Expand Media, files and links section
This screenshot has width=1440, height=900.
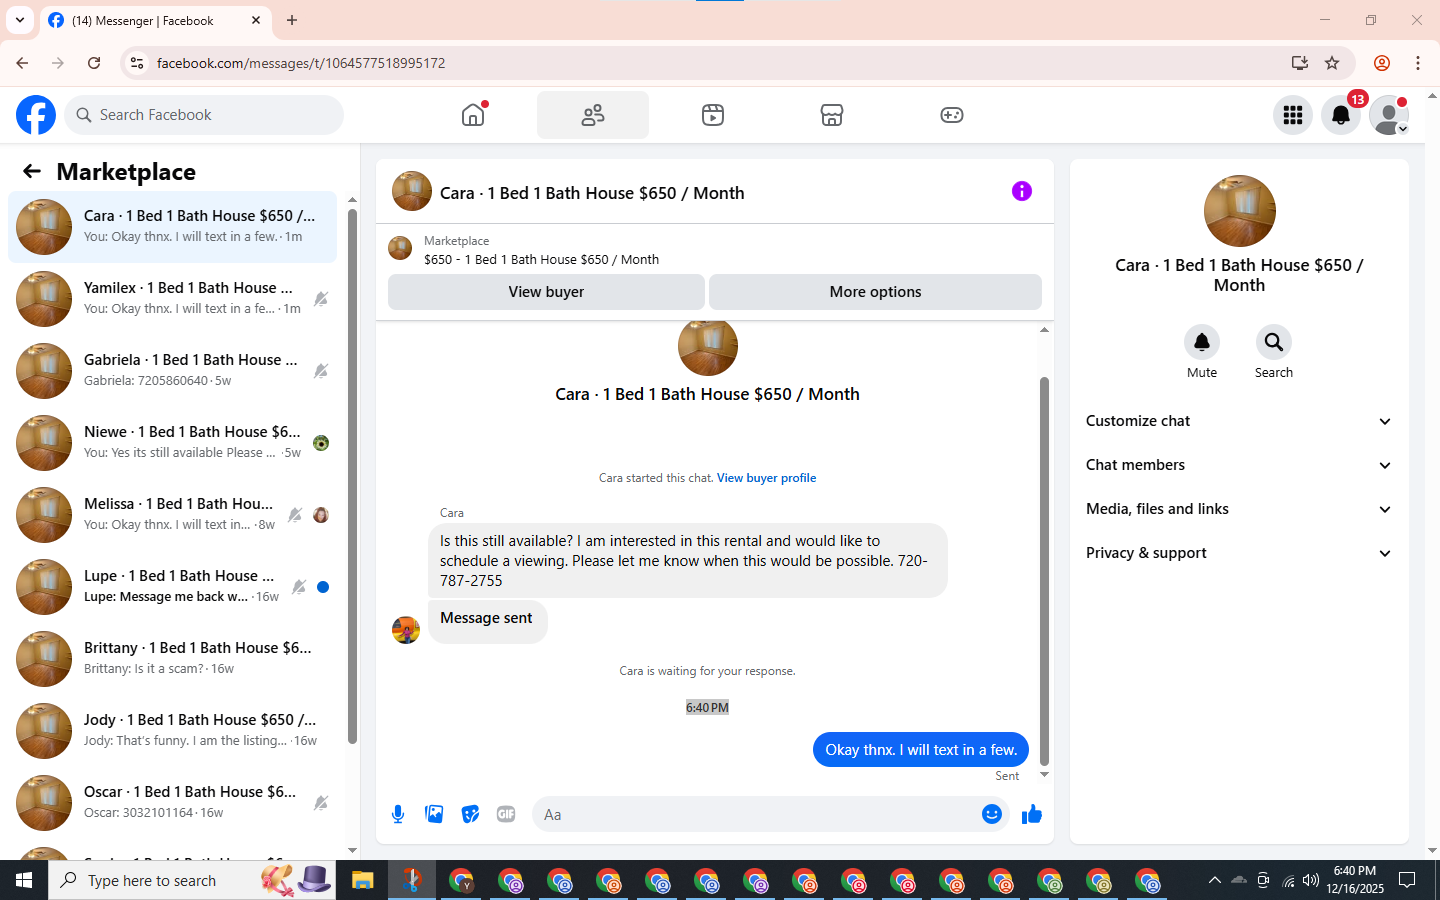click(x=1239, y=509)
